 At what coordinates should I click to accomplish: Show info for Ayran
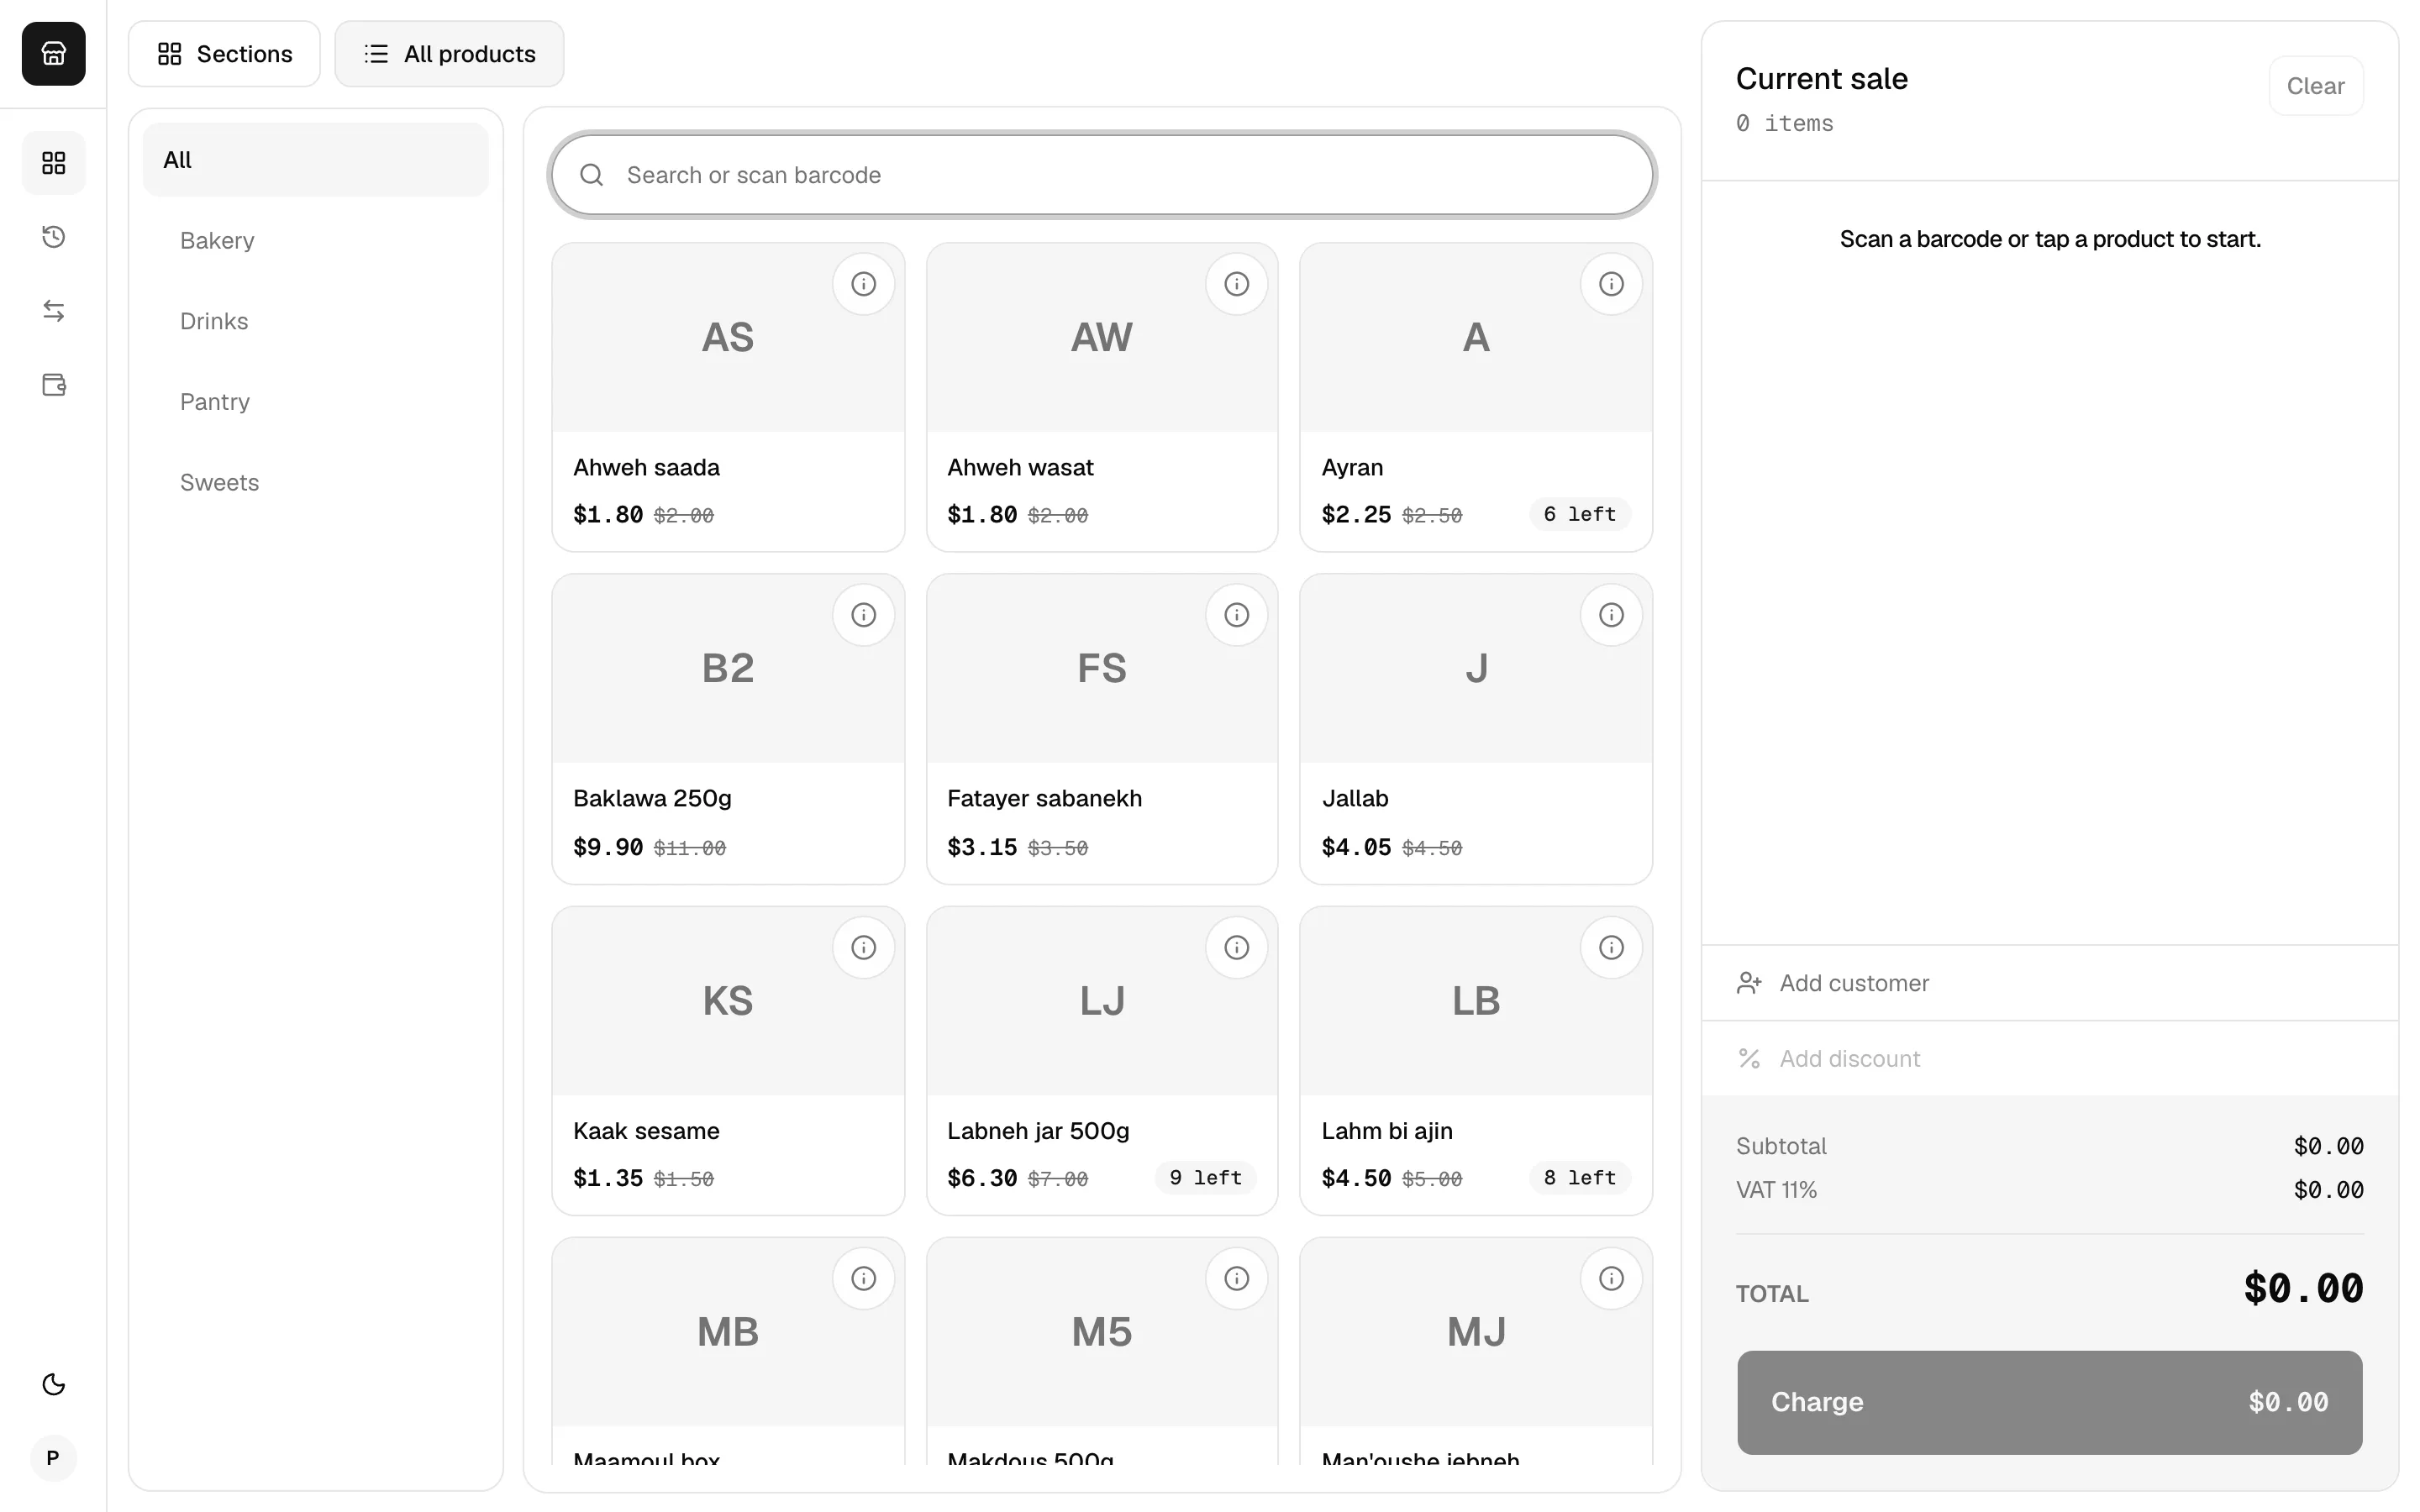click(1611, 284)
